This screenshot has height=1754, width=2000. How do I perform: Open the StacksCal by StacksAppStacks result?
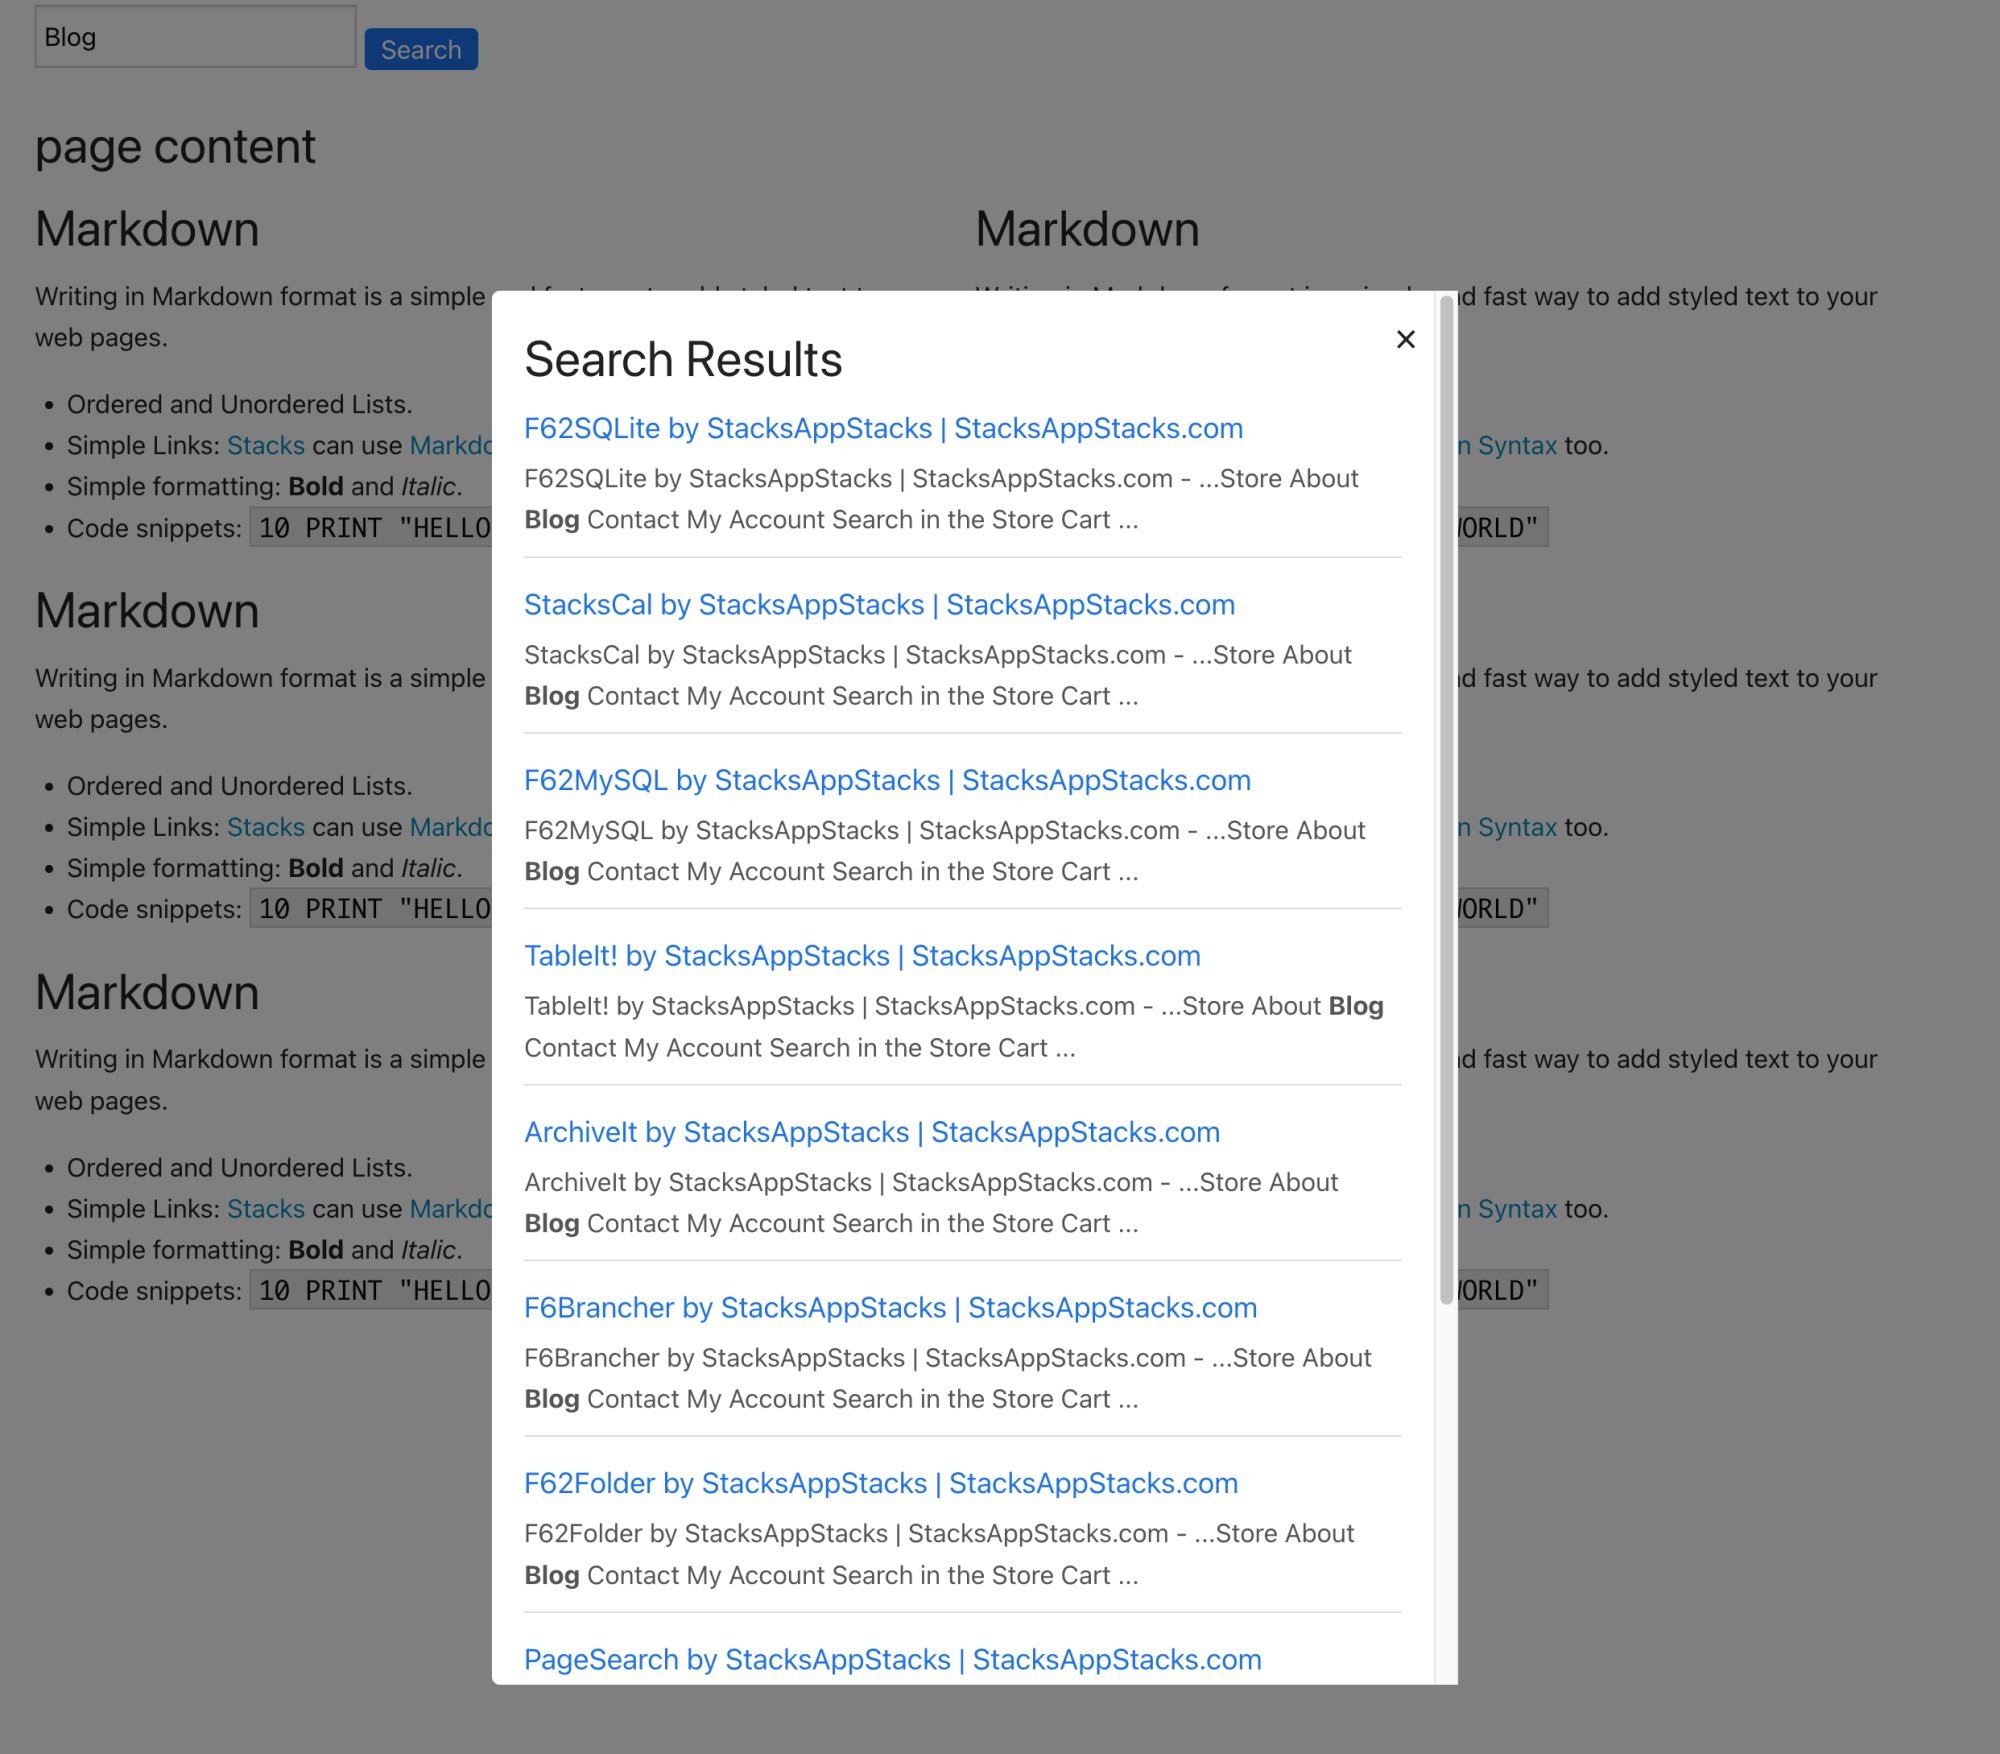click(x=879, y=605)
